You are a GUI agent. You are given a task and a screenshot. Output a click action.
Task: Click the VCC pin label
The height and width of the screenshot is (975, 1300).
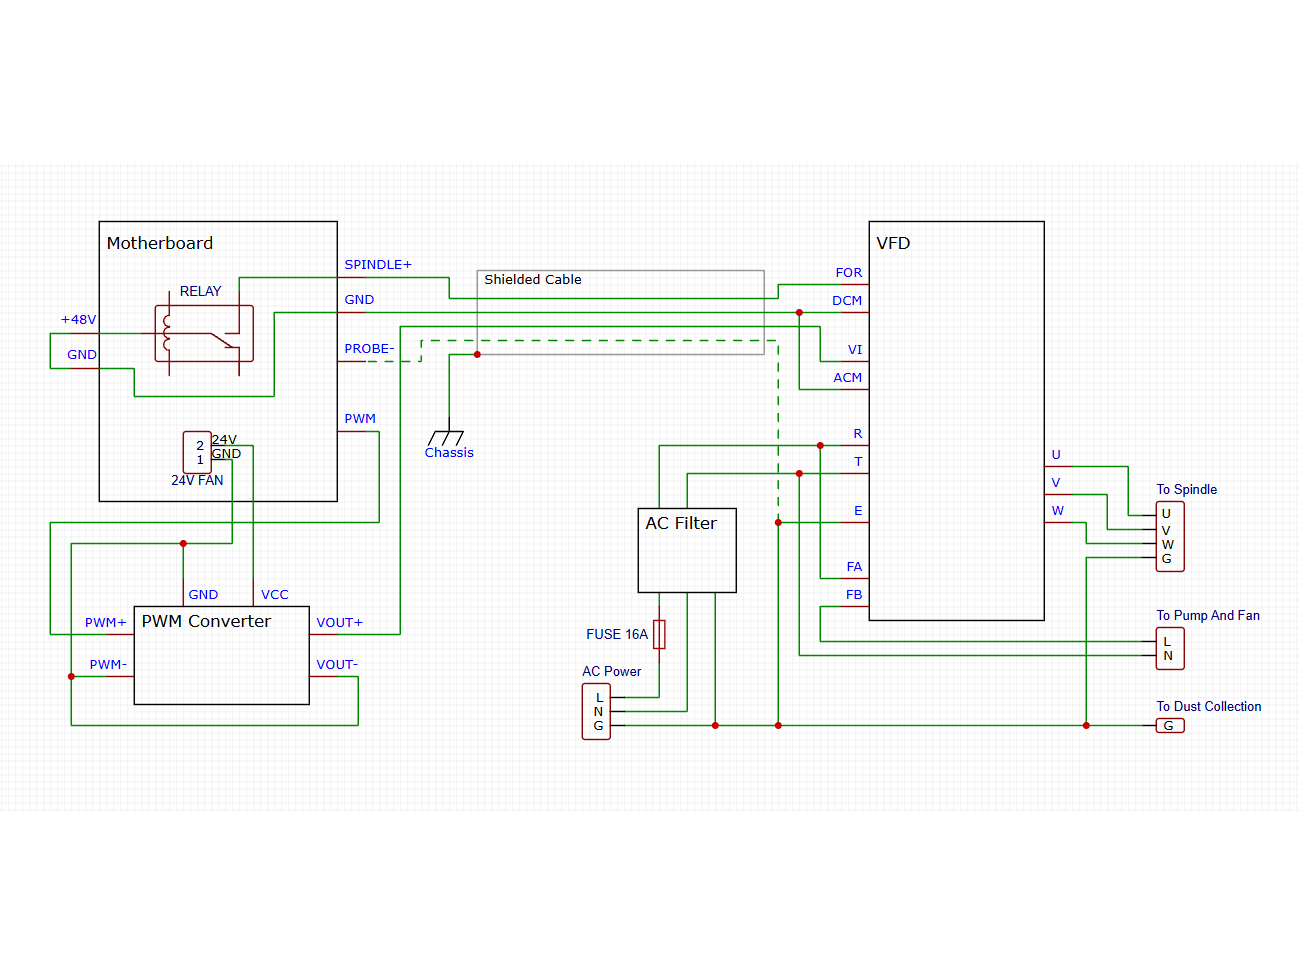point(275,595)
